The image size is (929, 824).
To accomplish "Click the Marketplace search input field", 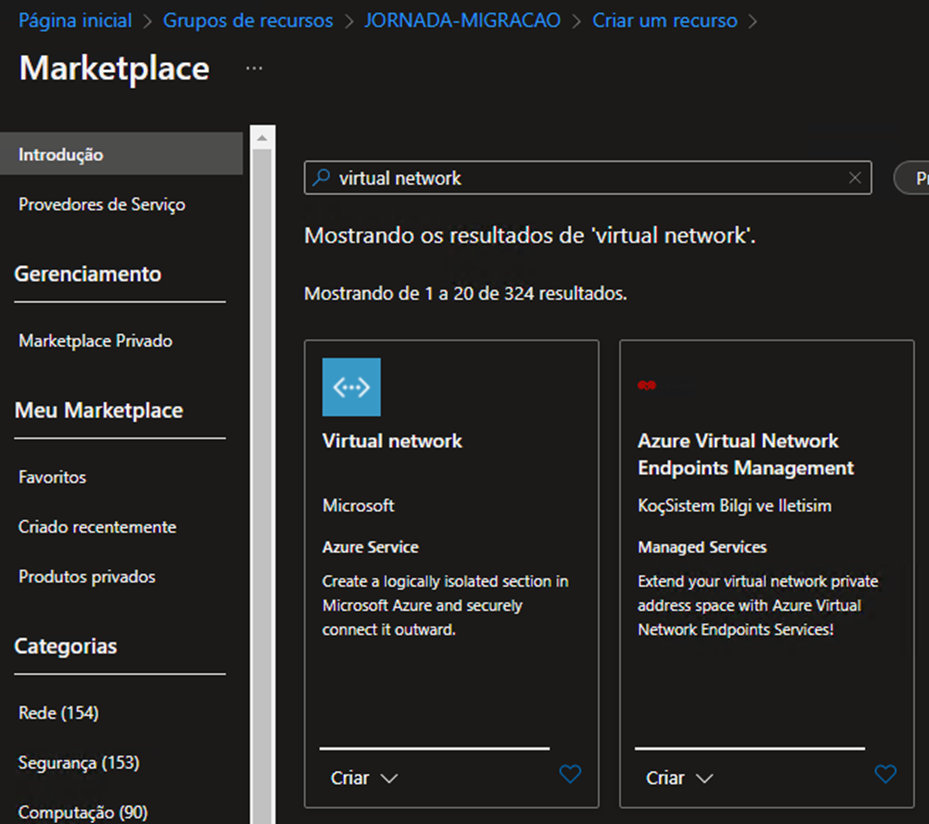I will (588, 178).
